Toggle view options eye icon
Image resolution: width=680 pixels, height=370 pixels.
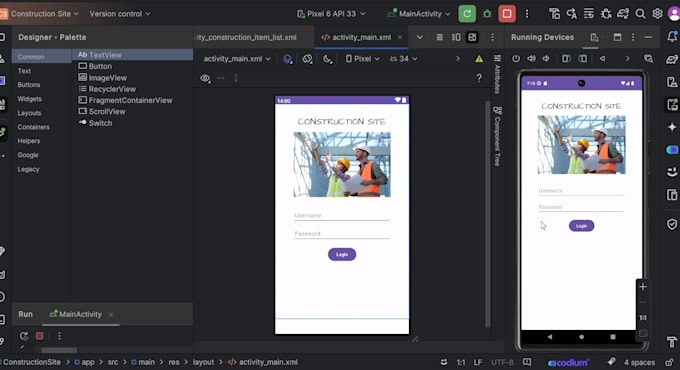[205, 78]
